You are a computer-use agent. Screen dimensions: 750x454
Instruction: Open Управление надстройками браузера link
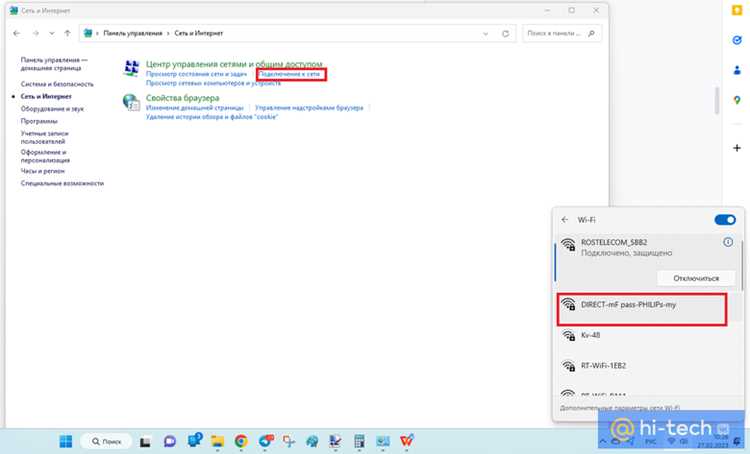coord(309,108)
